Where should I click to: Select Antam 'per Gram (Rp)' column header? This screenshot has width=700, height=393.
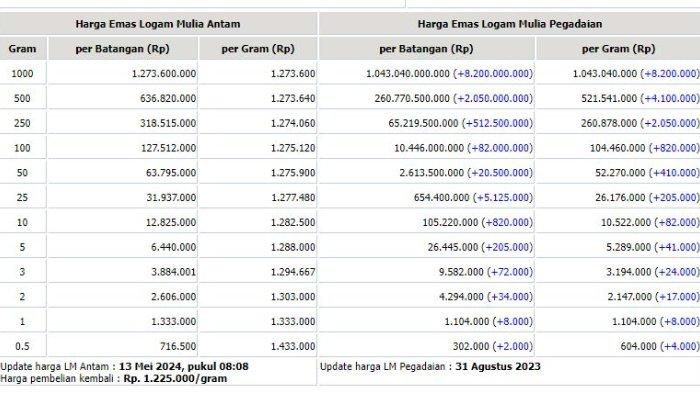click(258, 49)
